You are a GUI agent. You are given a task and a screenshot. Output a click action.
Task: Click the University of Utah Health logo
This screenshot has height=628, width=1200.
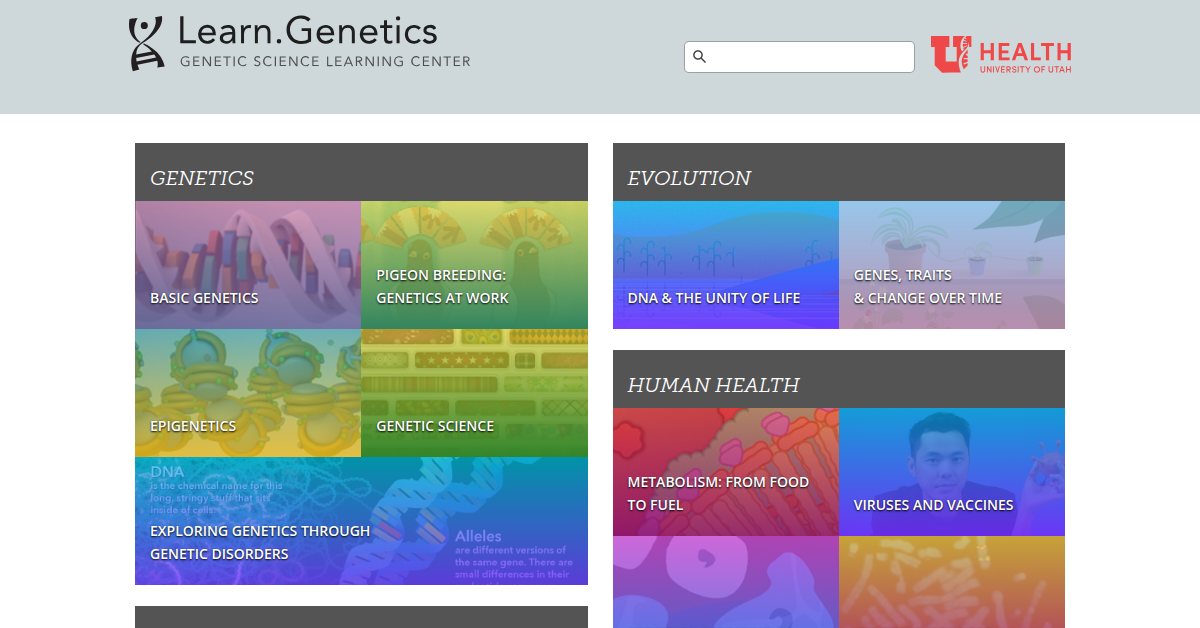point(1001,55)
